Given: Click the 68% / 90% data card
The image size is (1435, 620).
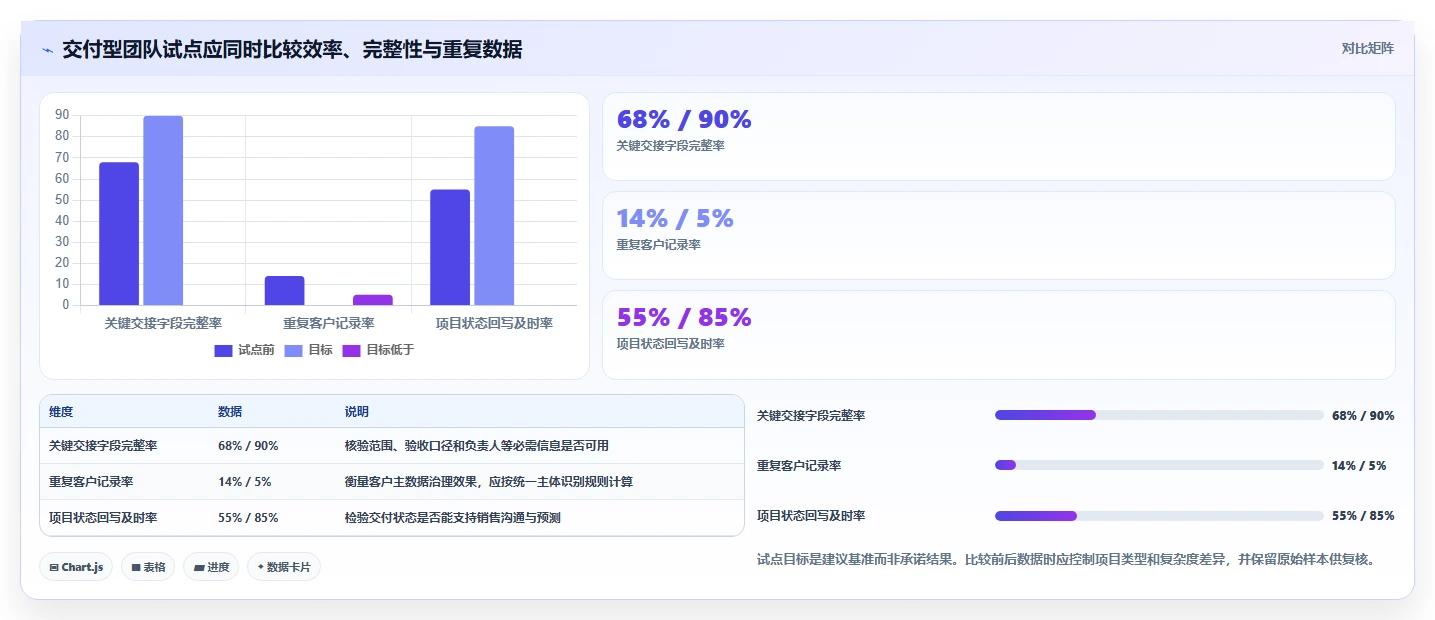Looking at the screenshot, I should 998,136.
